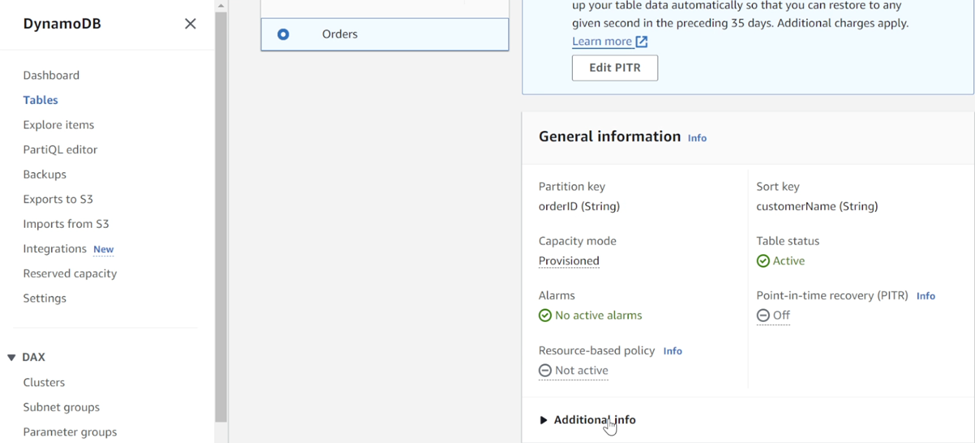975x443 pixels.
Task: Go to the Tables section
Action: click(40, 100)
